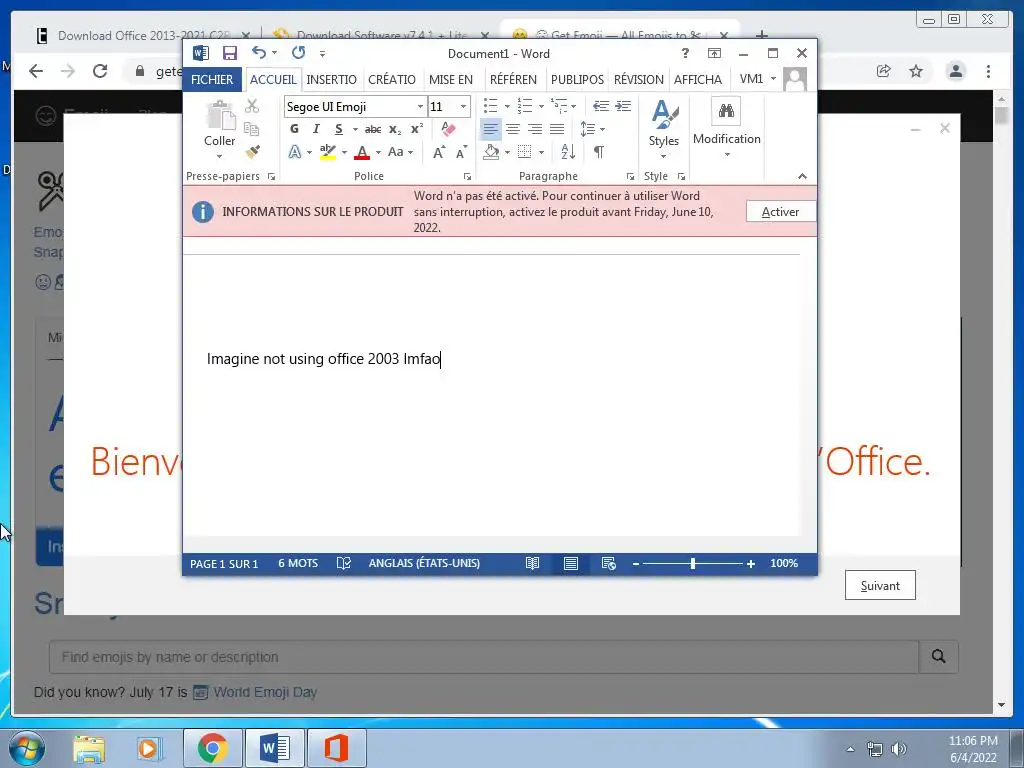
Task: Open proofing status icon in status bar
Action: tap(344, 563)
